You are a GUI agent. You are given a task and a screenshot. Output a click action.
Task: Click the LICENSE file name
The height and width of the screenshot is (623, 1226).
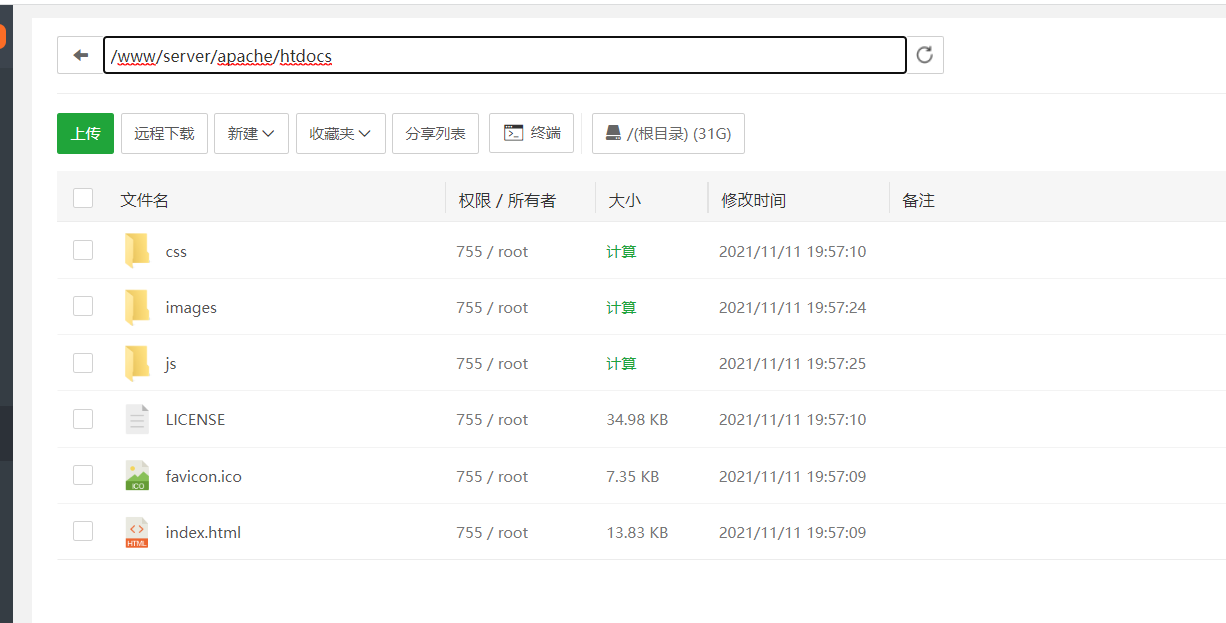[x=195, y=420]
